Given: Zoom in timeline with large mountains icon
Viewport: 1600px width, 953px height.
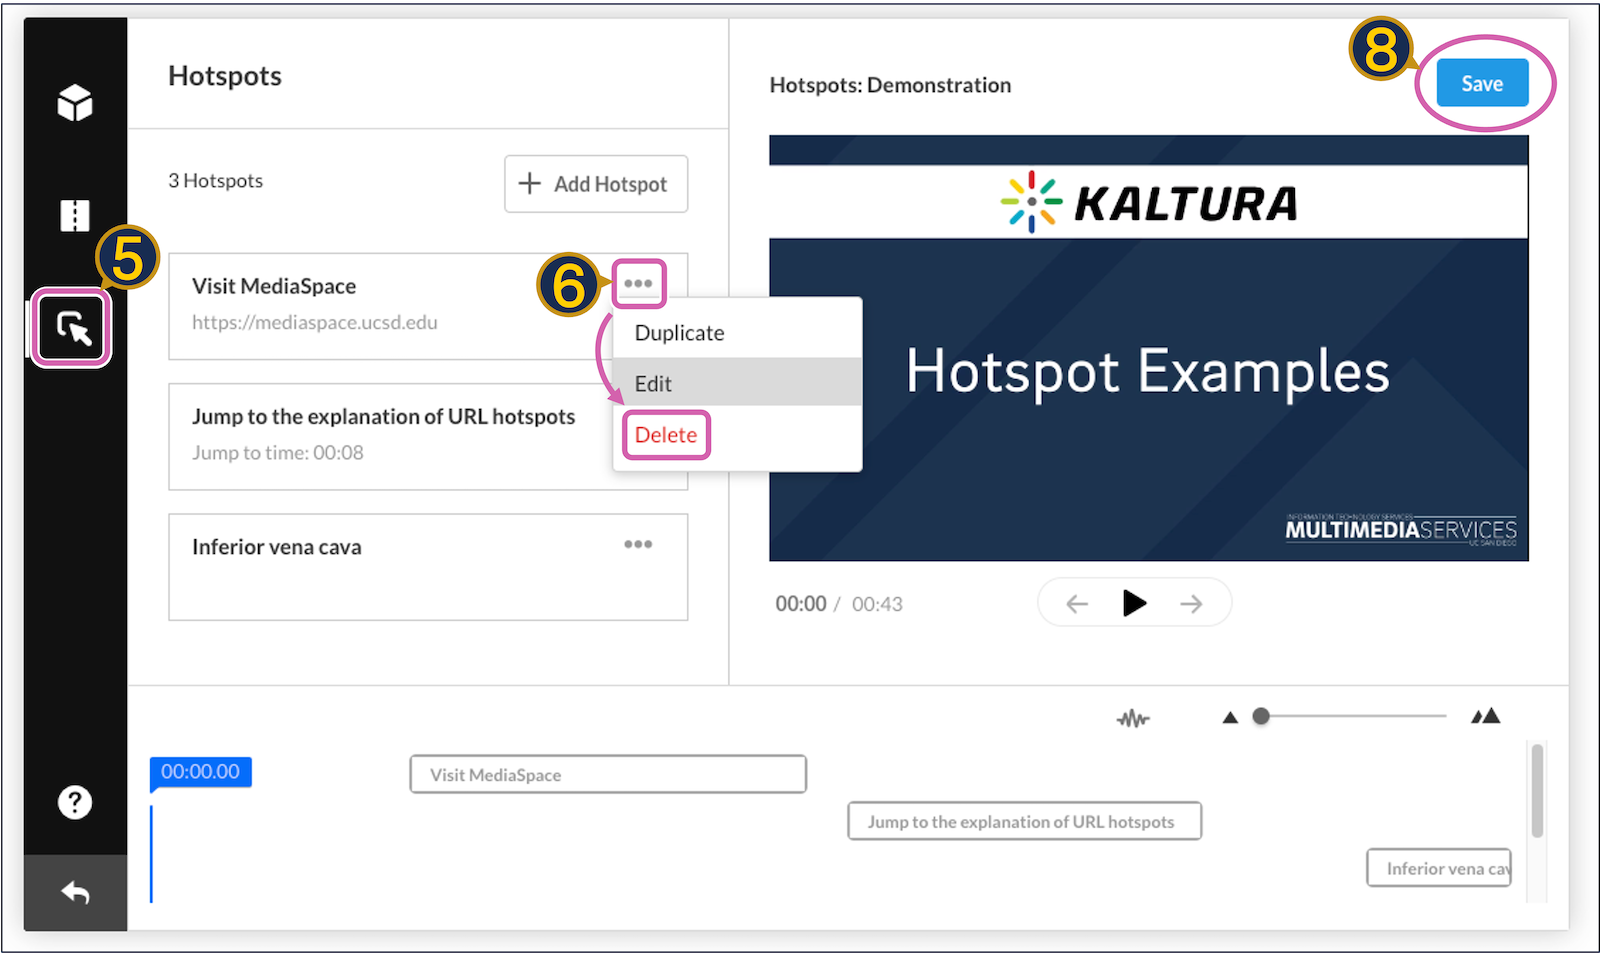Looking at the screenshot, I should [x=1486, y=715].
